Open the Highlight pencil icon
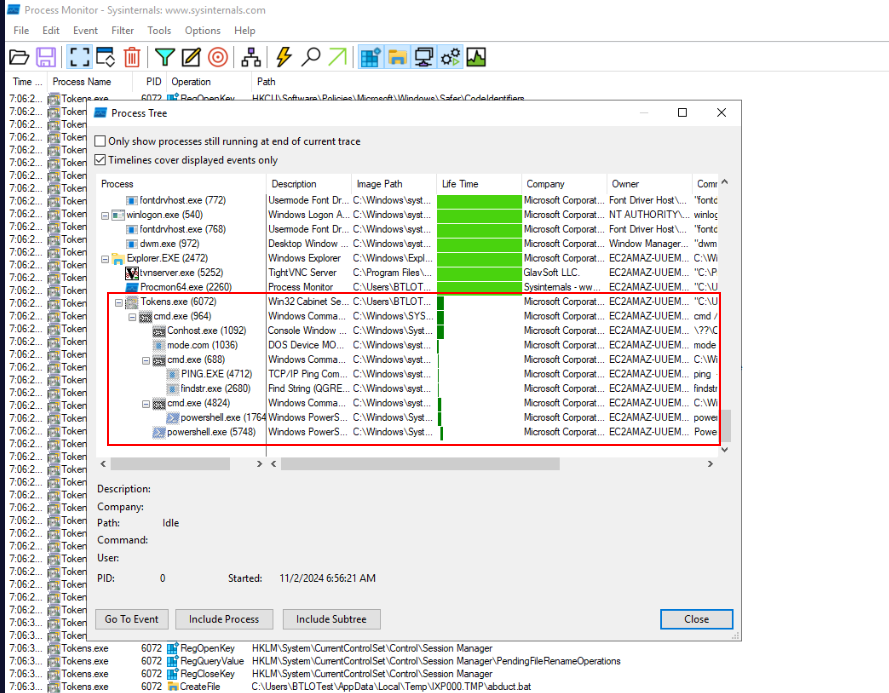This screenshot has width=889, height=693. 191,57
